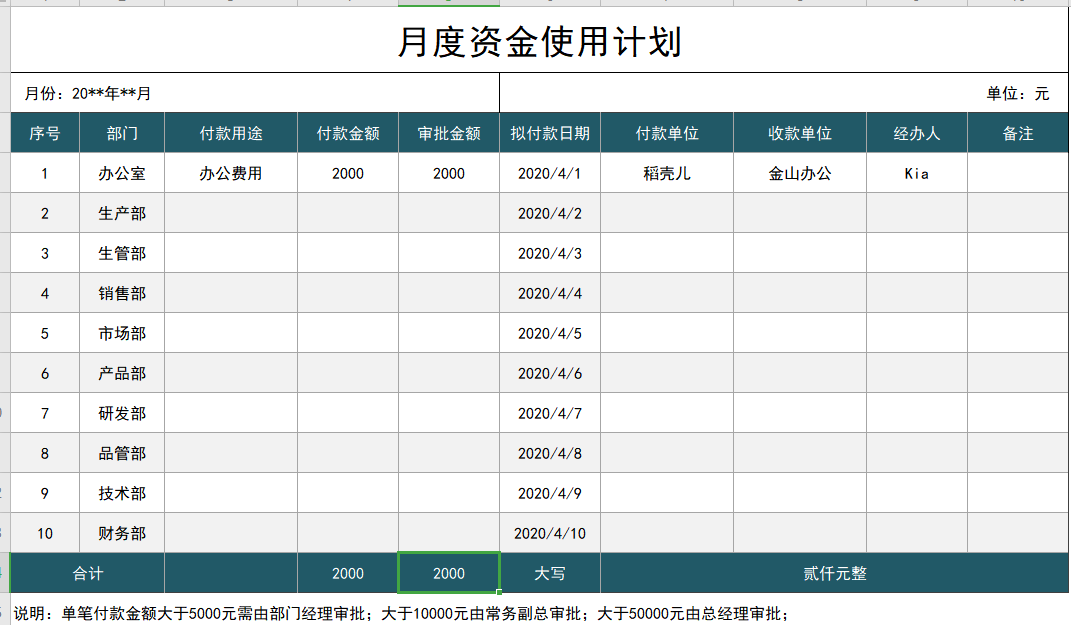
Task: Select the title cell 月度资金使用计划
Action: coord(535,41)
